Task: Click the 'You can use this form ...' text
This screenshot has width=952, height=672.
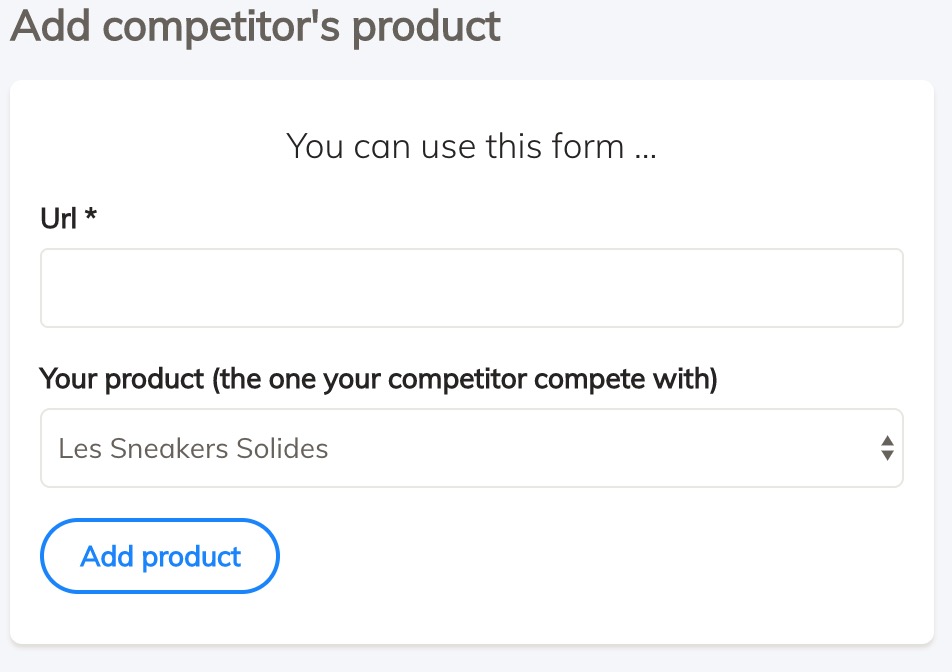Action: click(471, 147)
